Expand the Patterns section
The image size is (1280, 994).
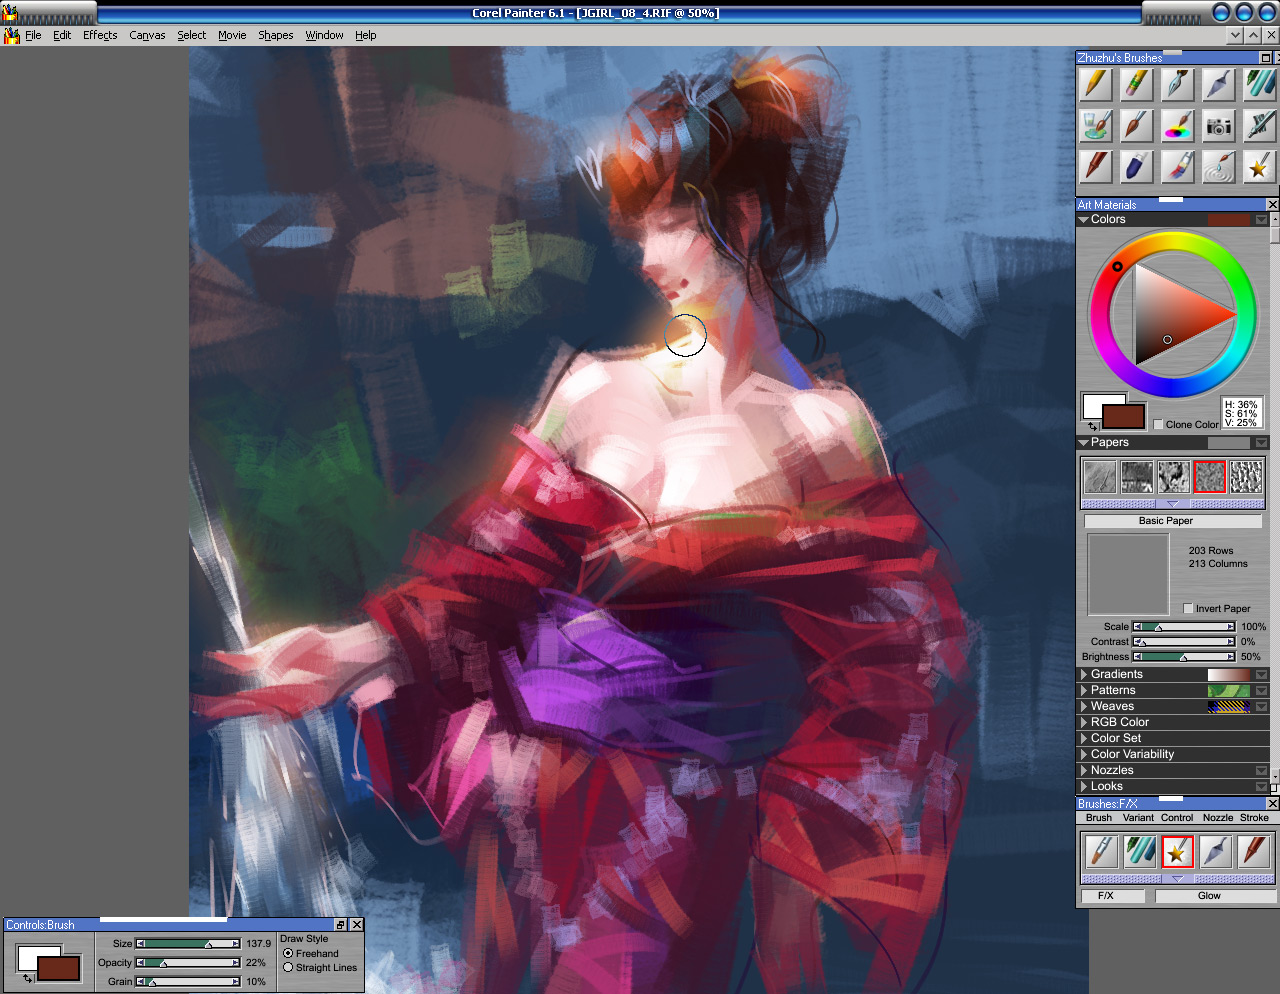click(x=1084, y=690)
